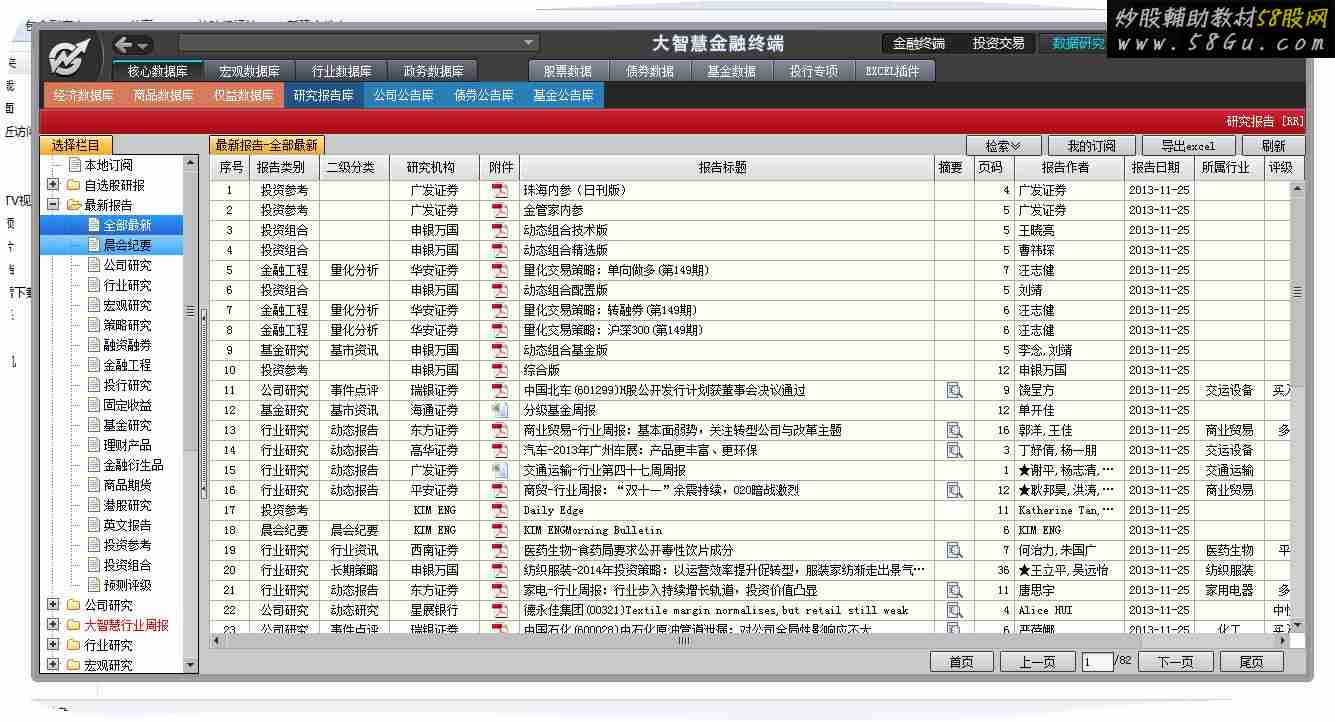View summary icon for 中国北车 report

point(955,390)
